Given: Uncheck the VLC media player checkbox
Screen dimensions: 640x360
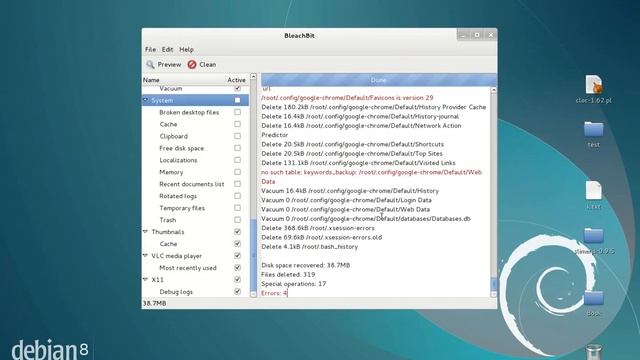Looking at the screenshot, I should pos(237,256).
